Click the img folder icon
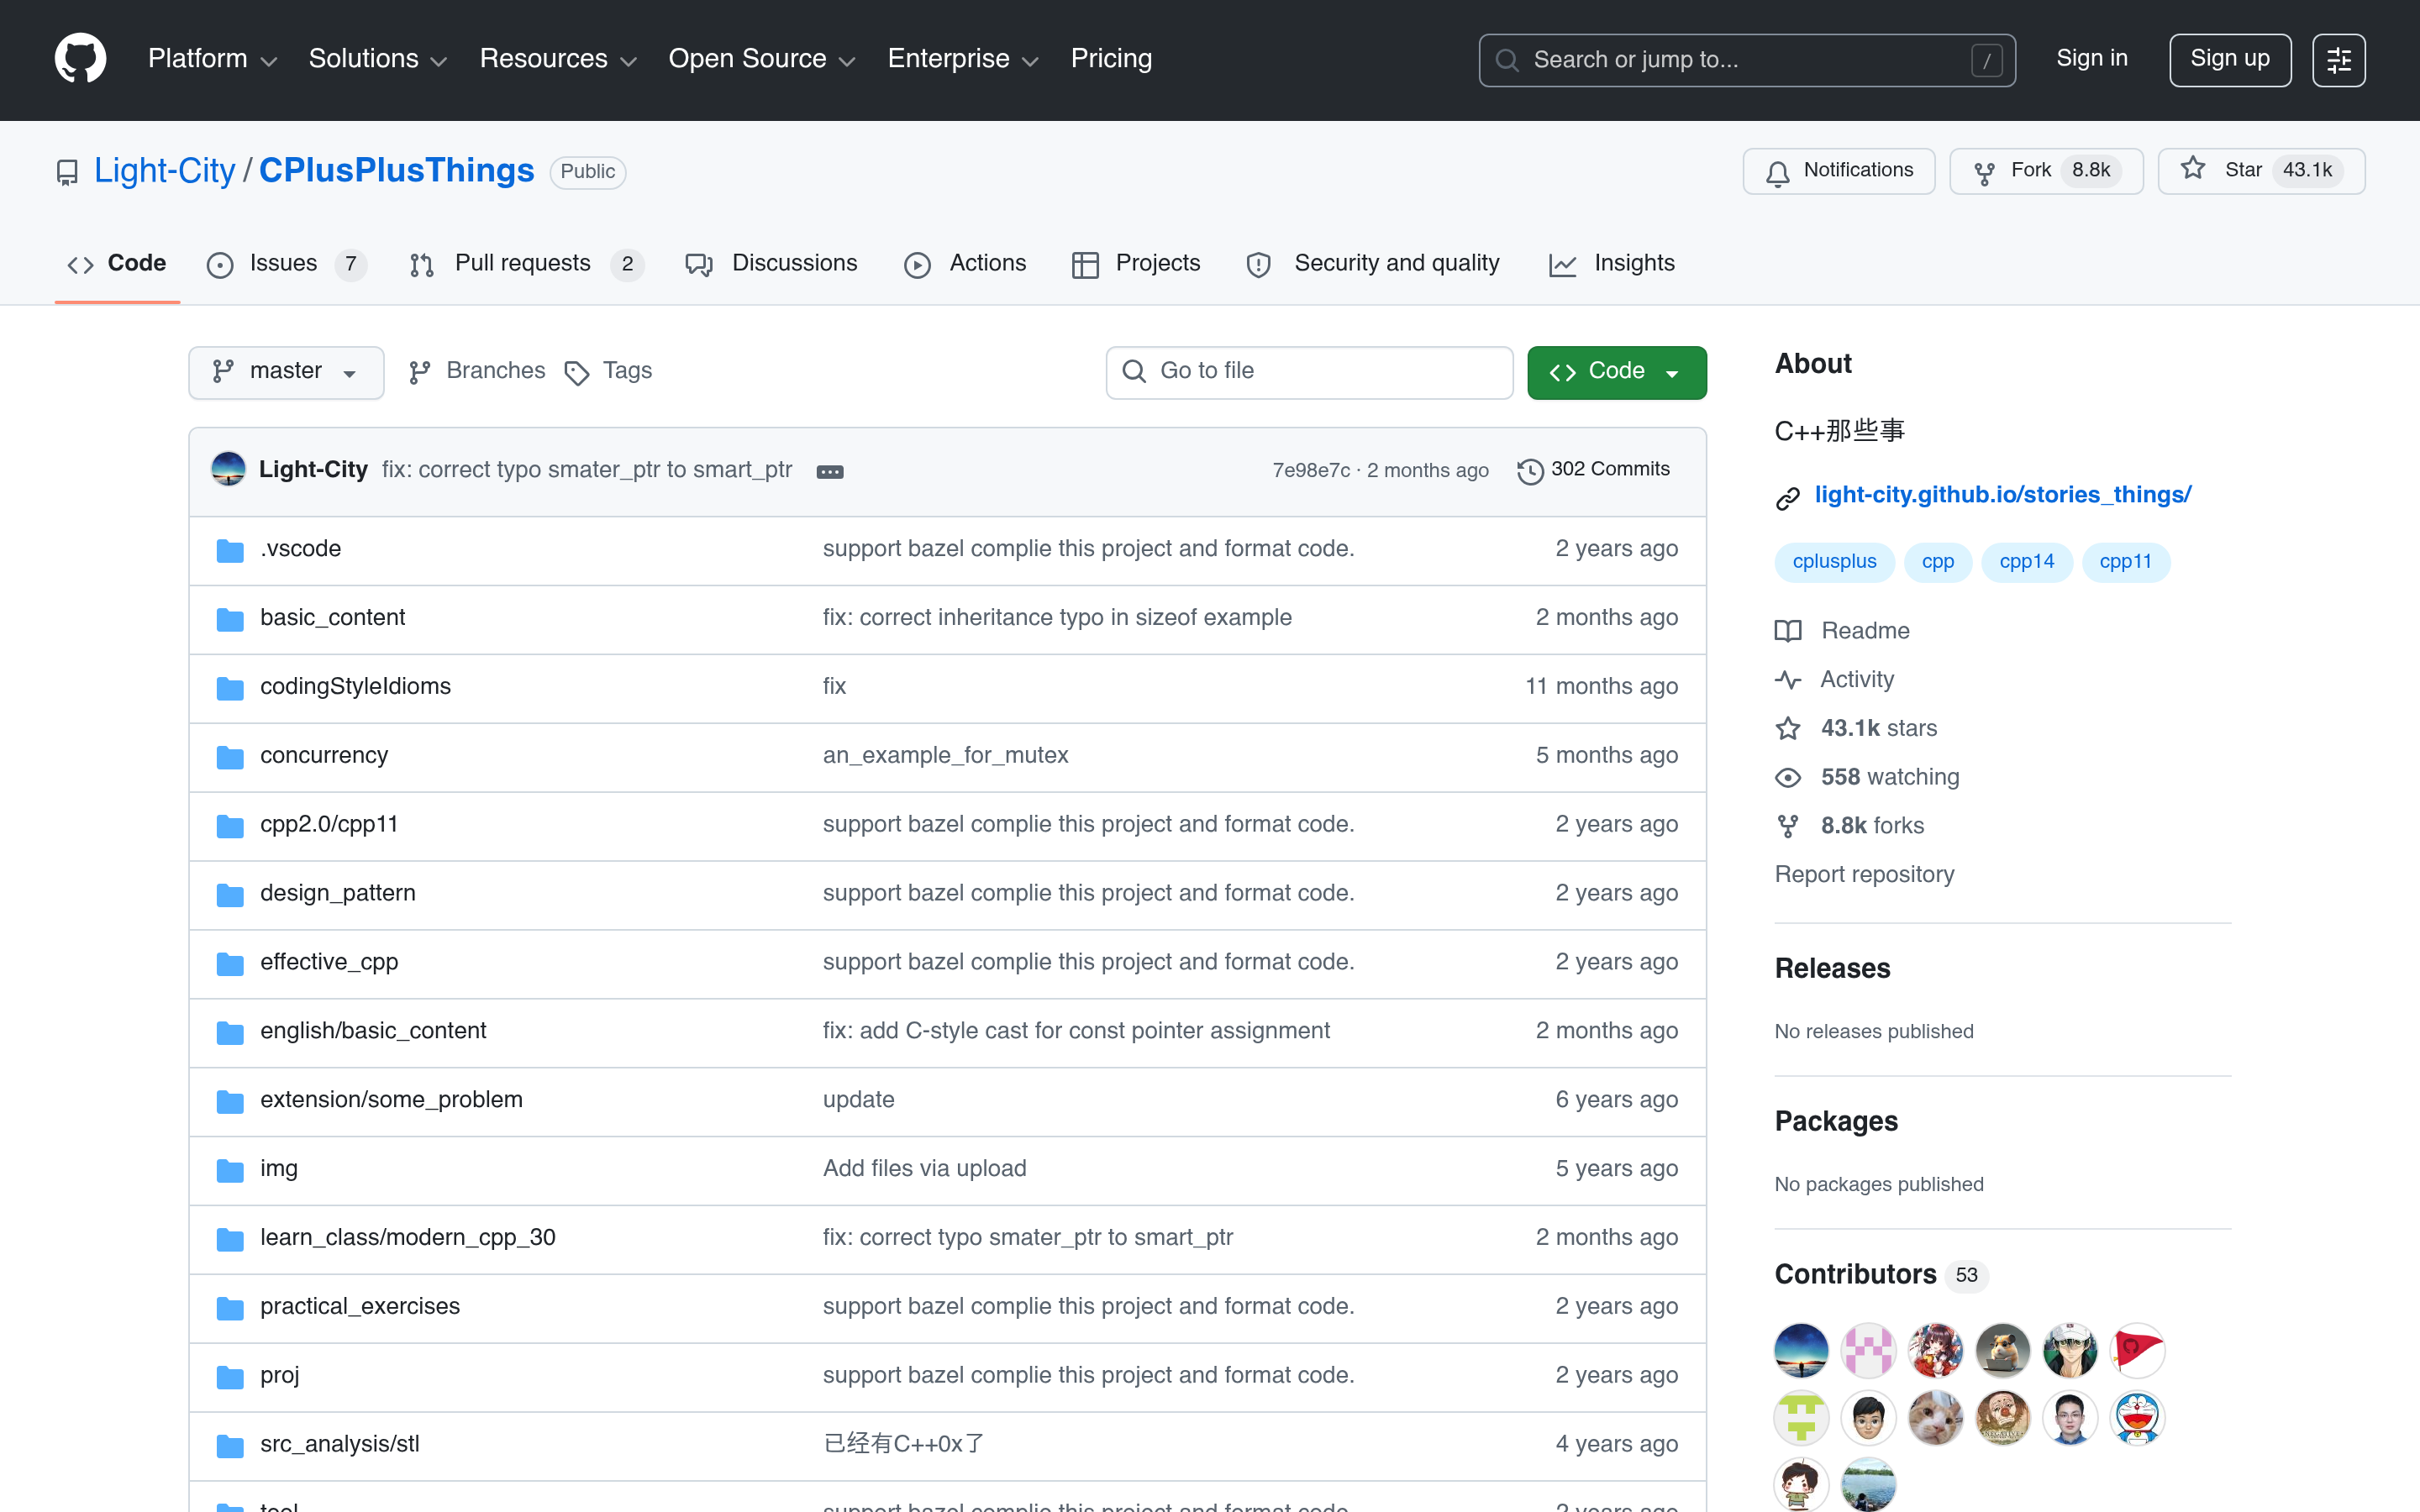Viewport: 2420px width, 1512px height. [x=230, y=1170]
